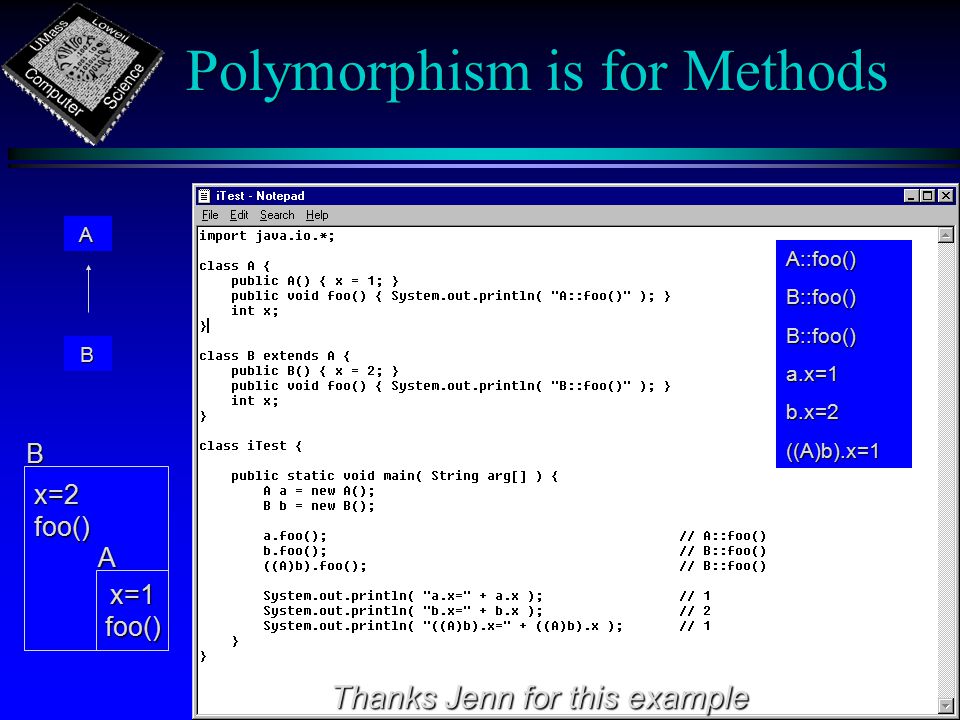Click the 'A::foo()' output line

pyautogui.click(x=820, y=259)
